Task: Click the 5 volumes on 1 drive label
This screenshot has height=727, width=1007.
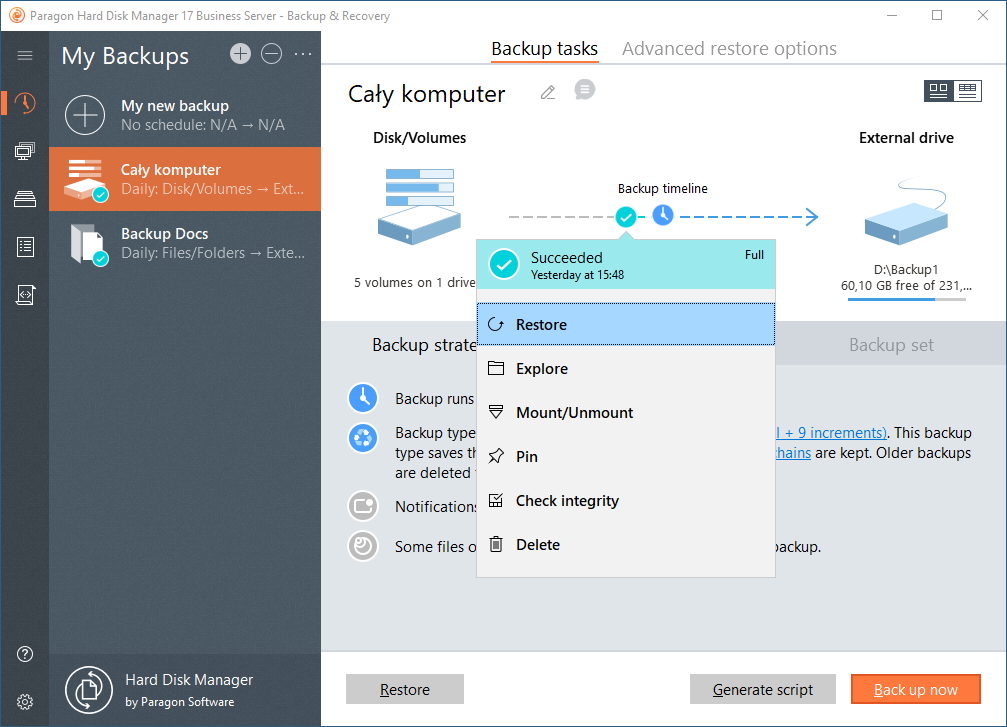Action: click(415, 283)
